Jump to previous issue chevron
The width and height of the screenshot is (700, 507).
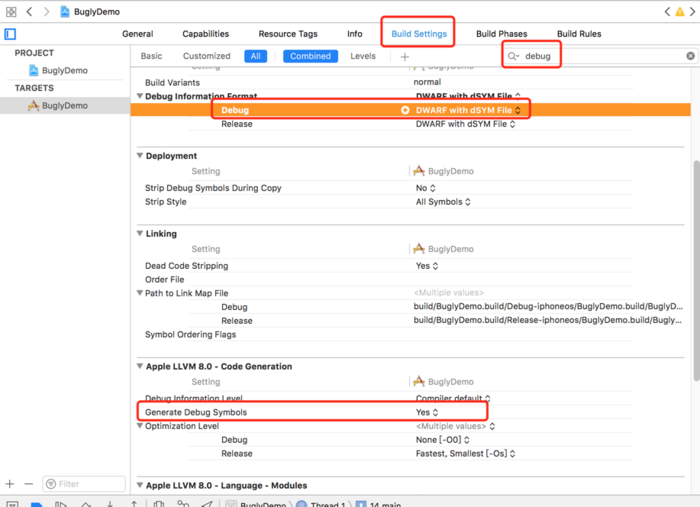pyautogui.click(x=667, y=12)
